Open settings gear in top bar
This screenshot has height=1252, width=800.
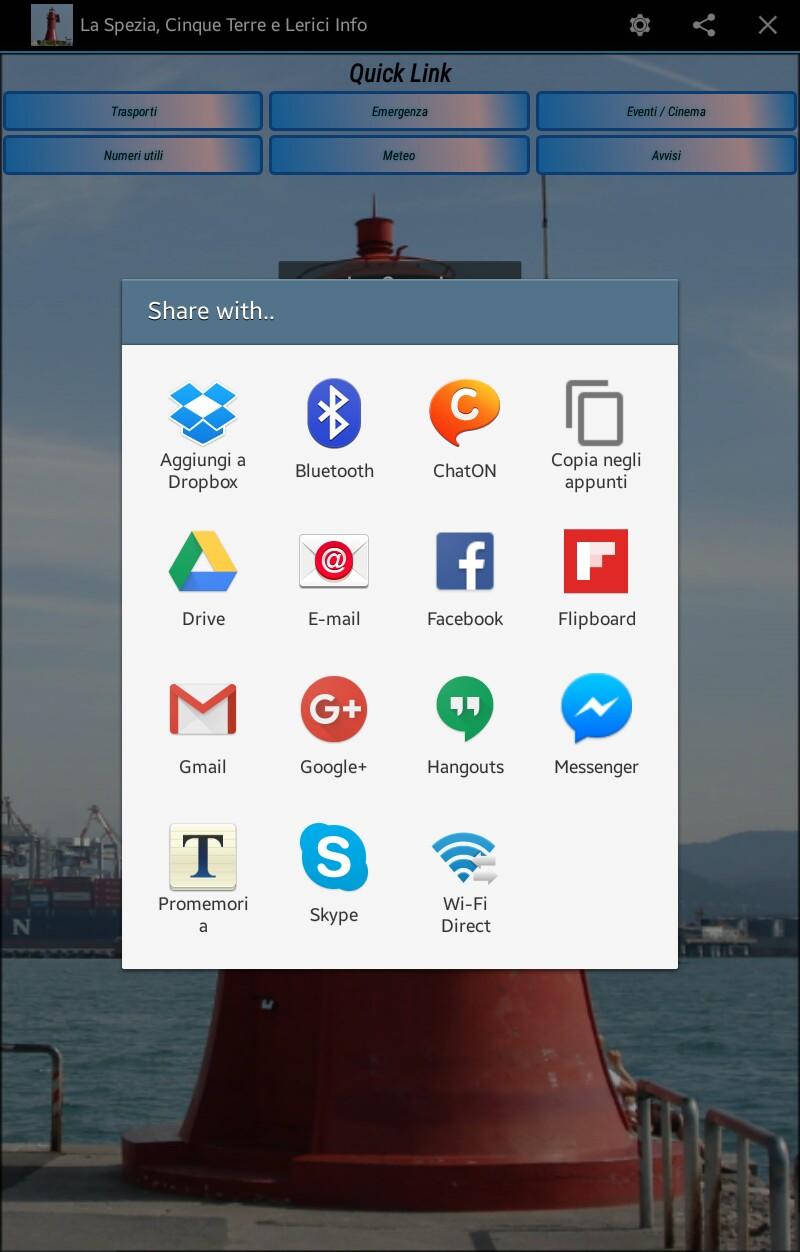640,25
